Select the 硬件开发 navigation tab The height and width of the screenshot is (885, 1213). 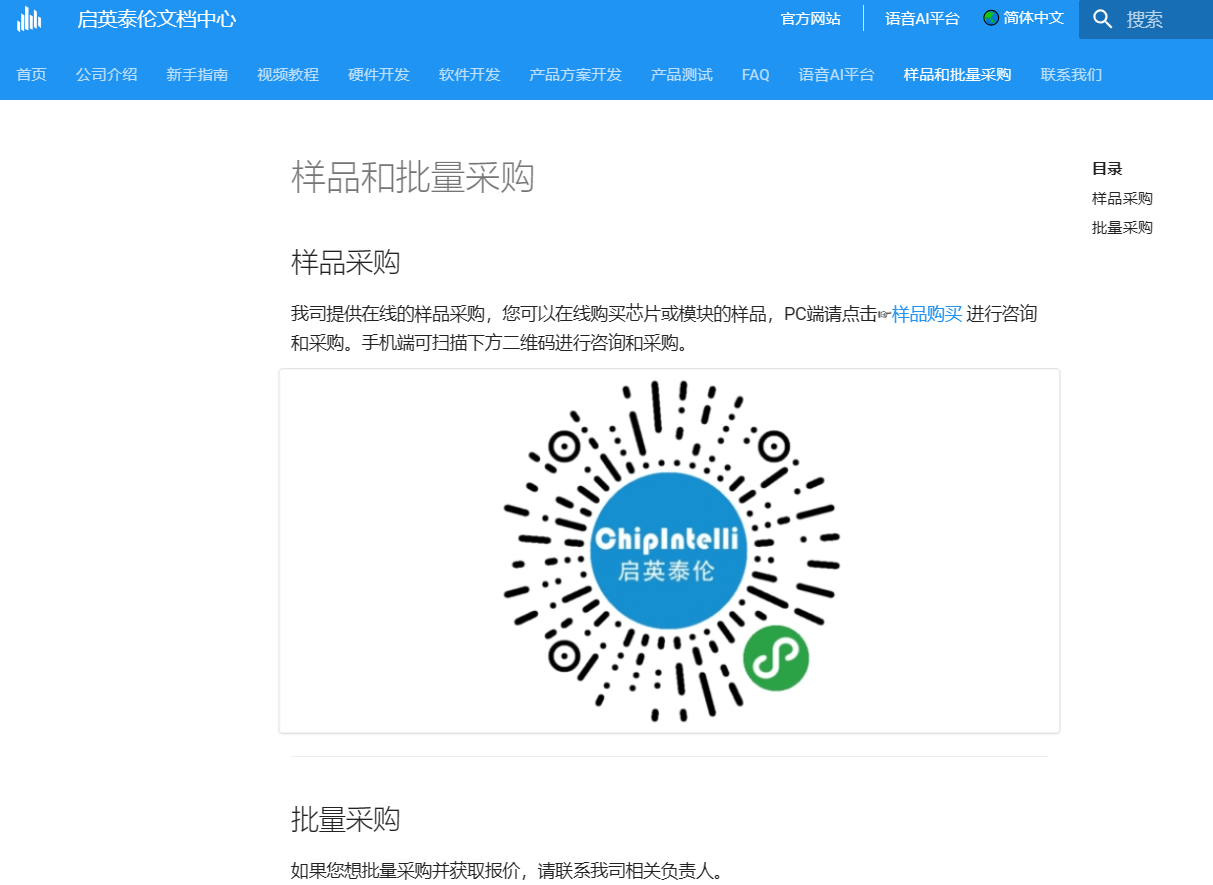point(379,75)
